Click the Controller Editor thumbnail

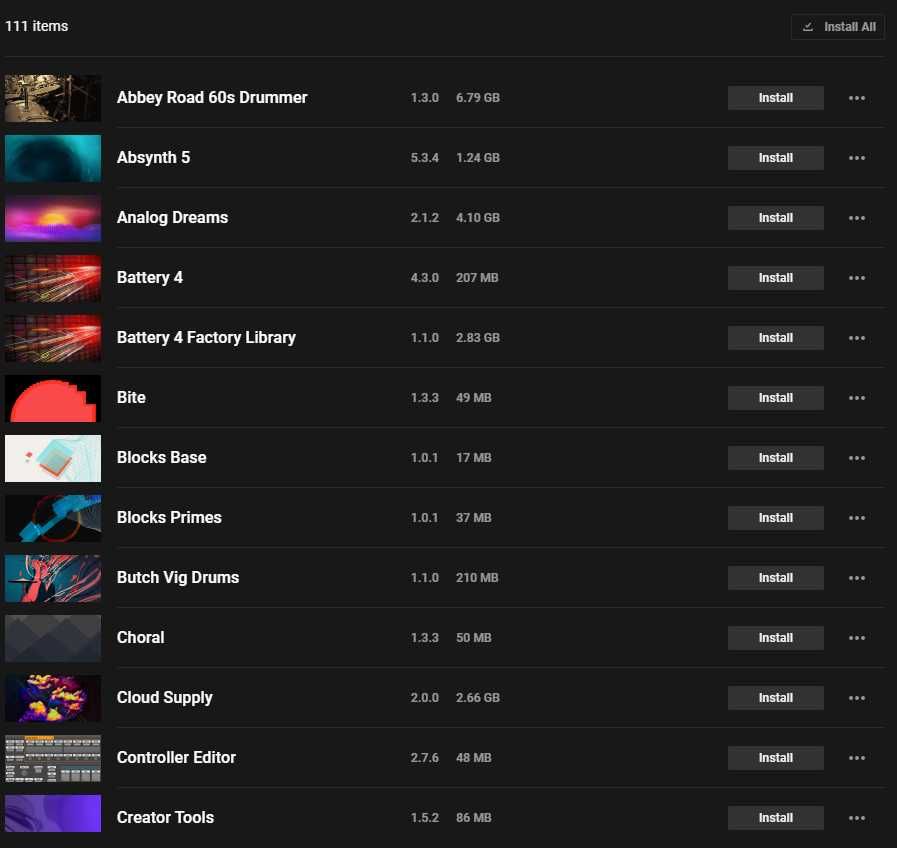tap(53, 758)
